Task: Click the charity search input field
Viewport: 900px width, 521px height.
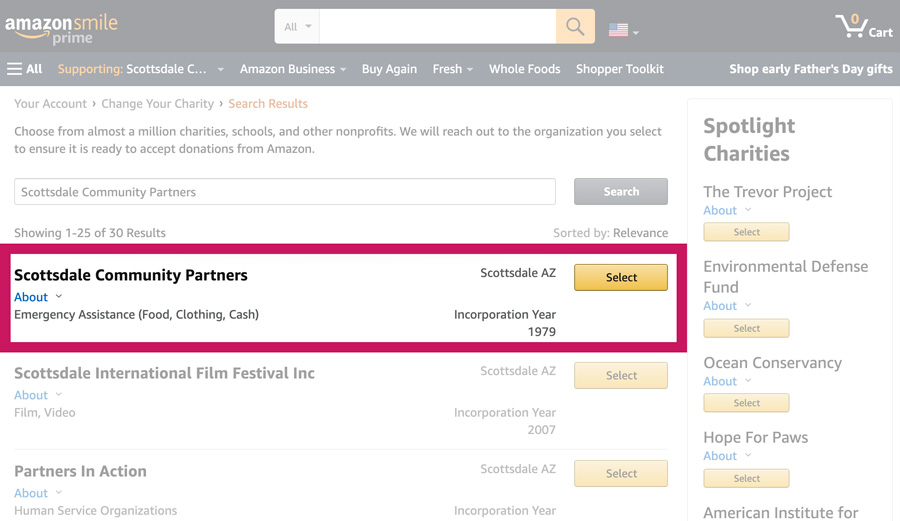Action: point(285,192)
